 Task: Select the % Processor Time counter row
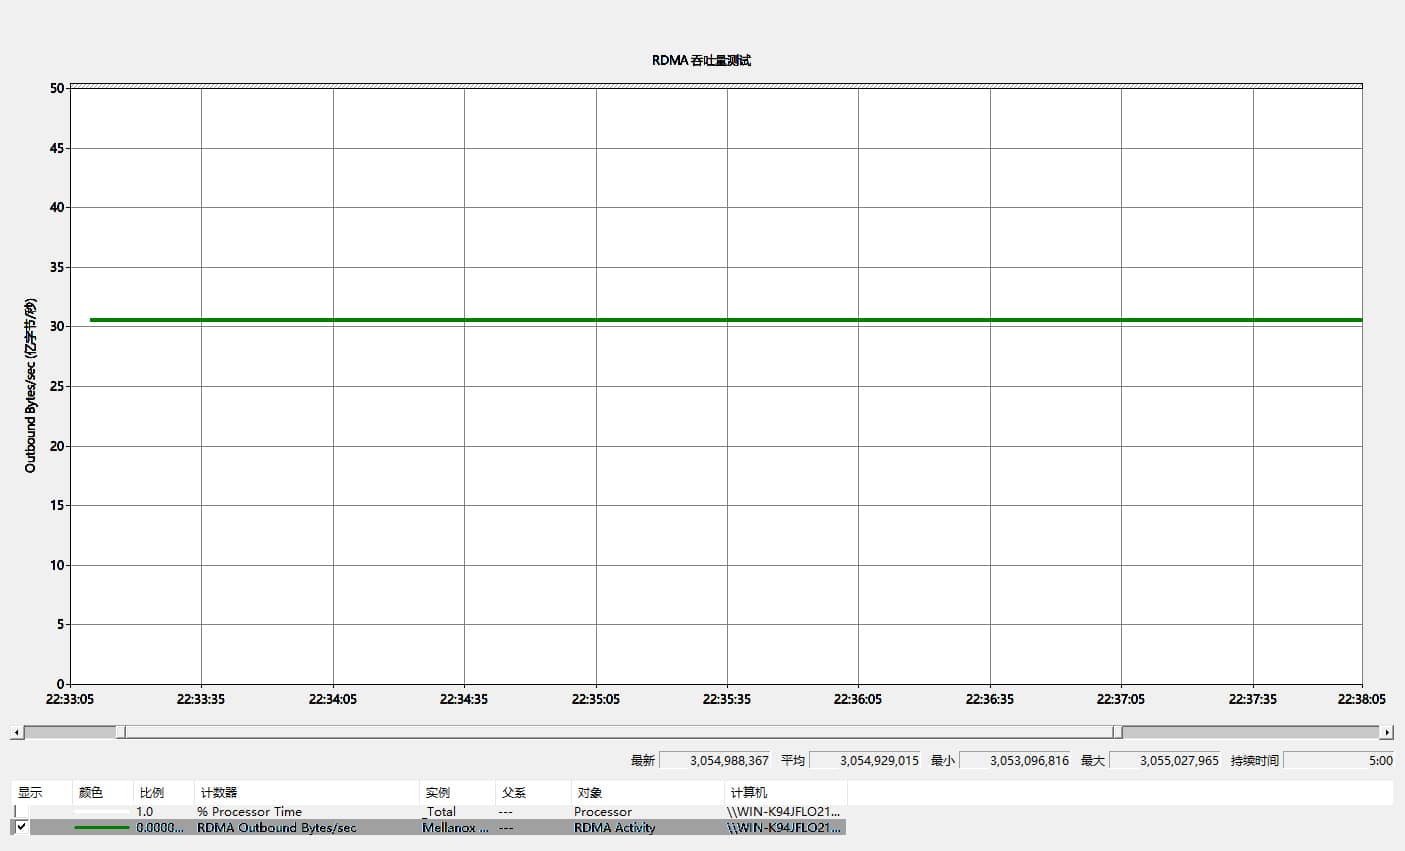(x=249, y=812)
